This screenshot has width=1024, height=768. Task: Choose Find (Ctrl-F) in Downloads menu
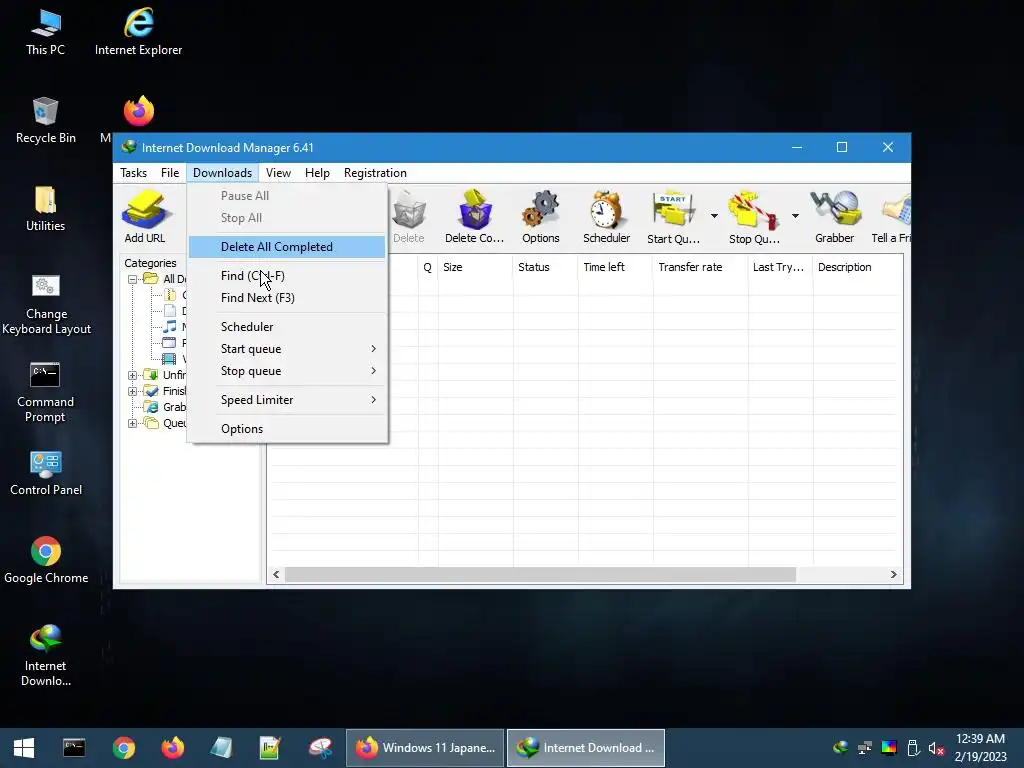tap(287, 276)
